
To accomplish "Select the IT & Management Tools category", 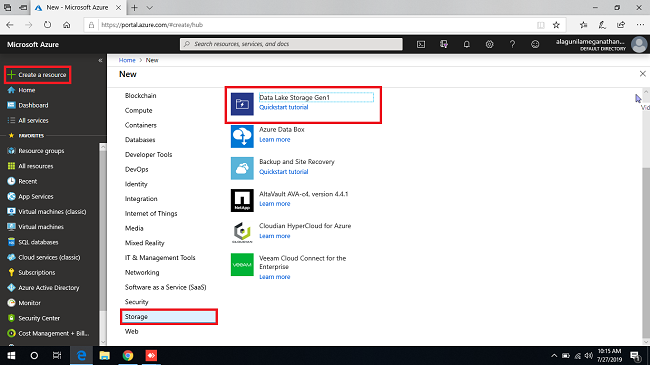I will pyautogui.click(x=160, y=258).
